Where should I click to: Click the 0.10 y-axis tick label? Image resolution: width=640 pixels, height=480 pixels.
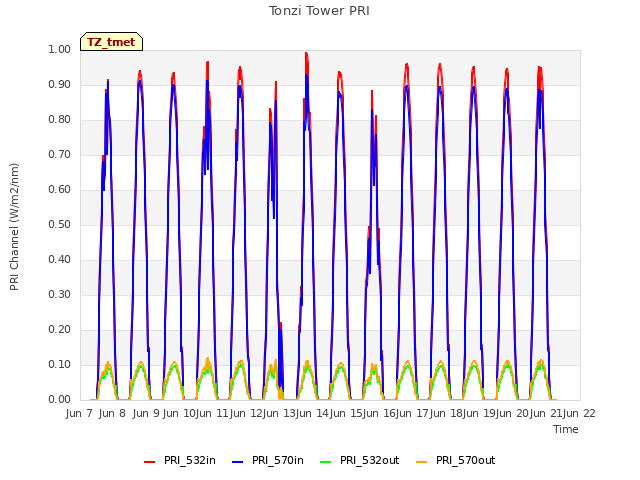[x=60, y=364]
